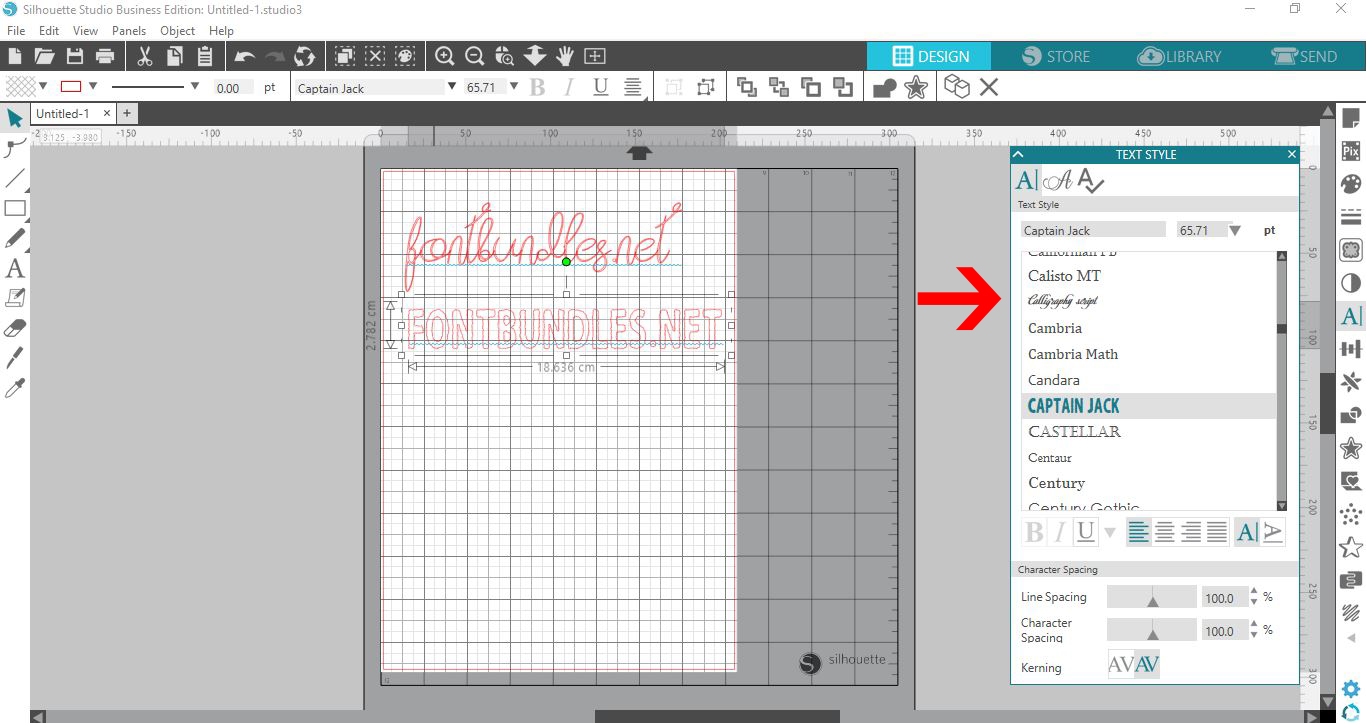Click the Offset star icon

915,88
